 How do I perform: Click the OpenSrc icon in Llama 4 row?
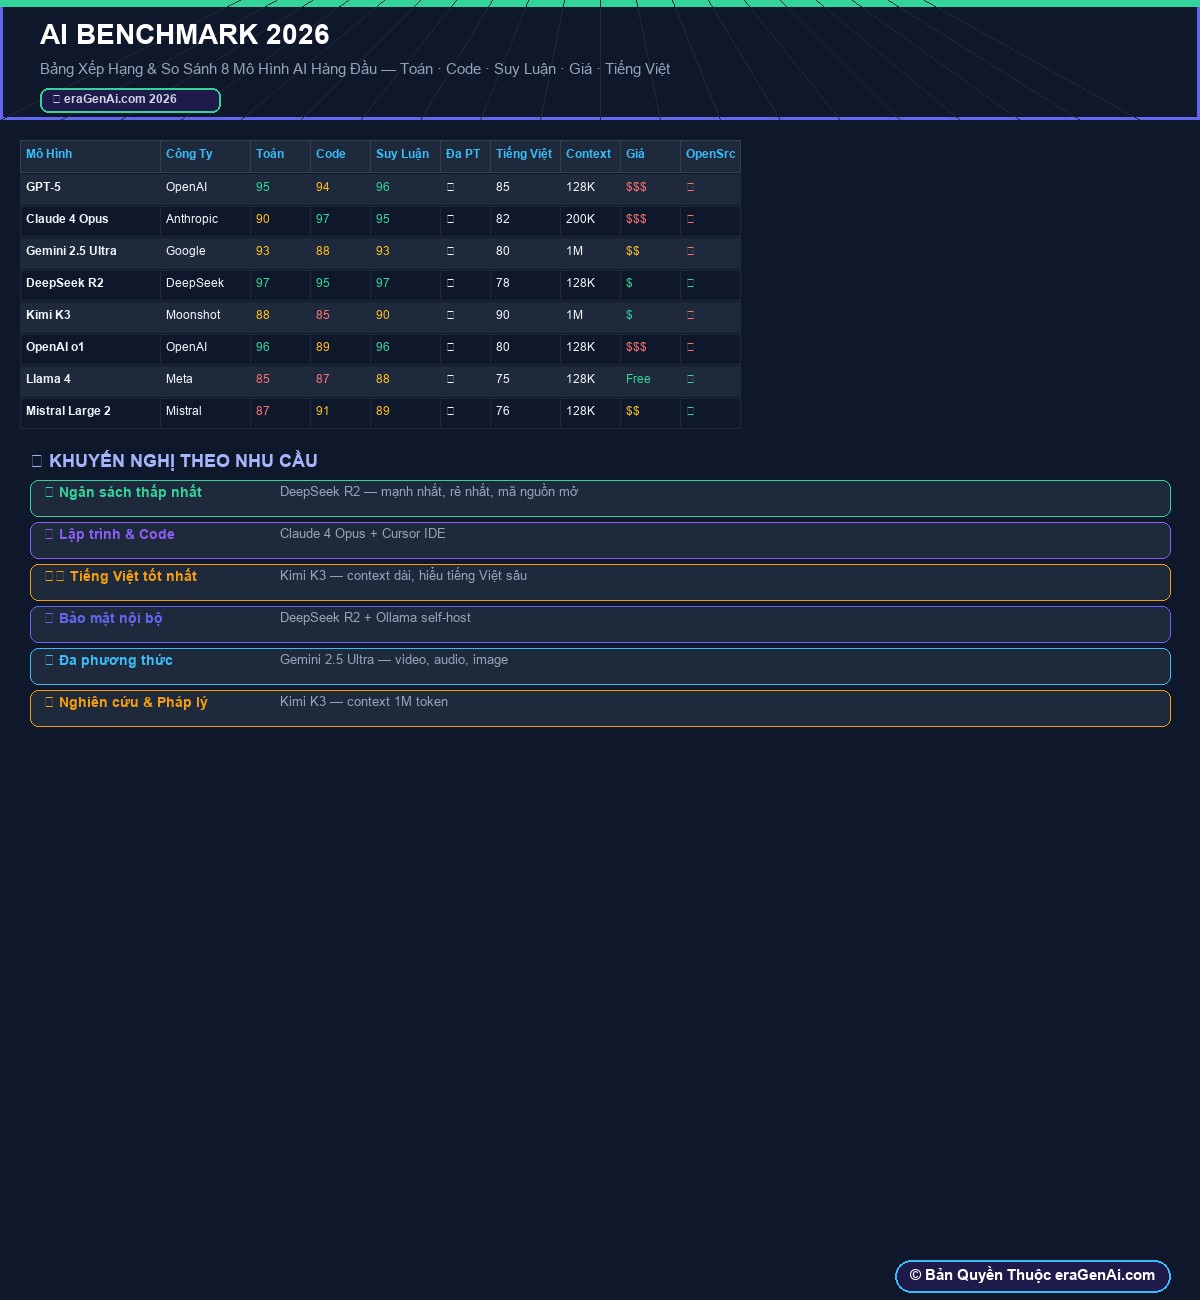coord(690,379)
